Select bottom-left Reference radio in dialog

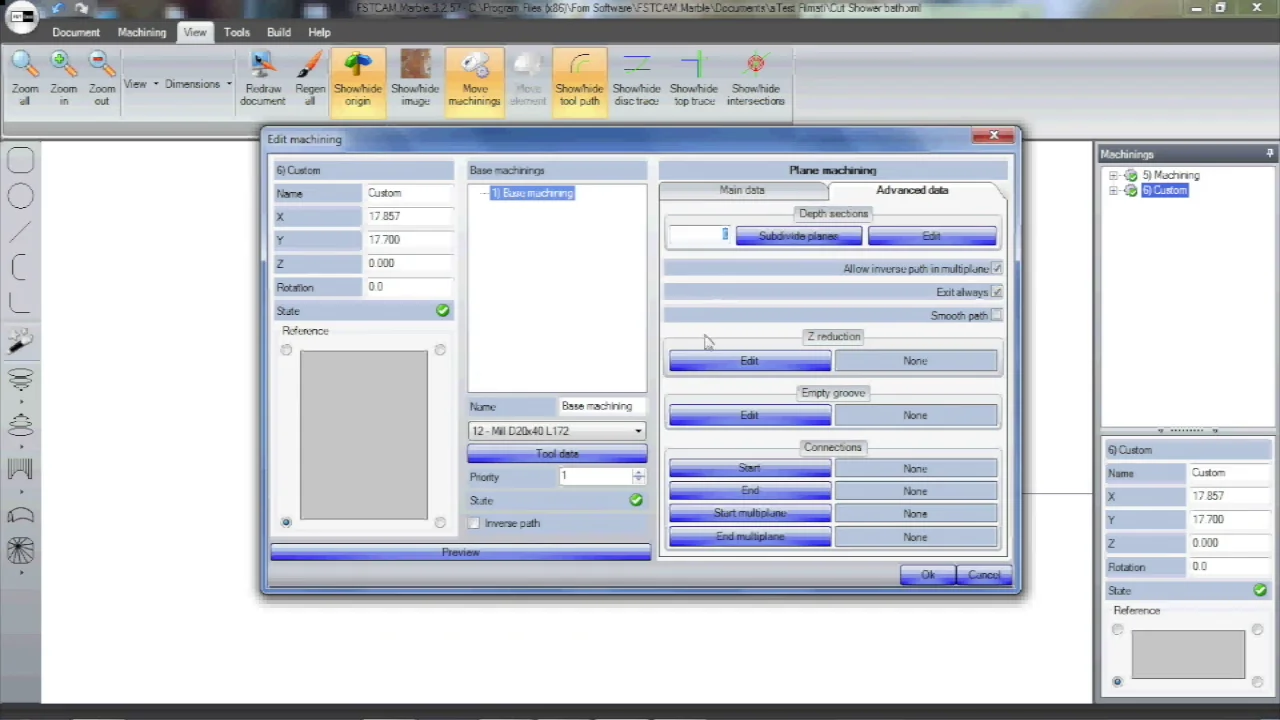[286, 522]
